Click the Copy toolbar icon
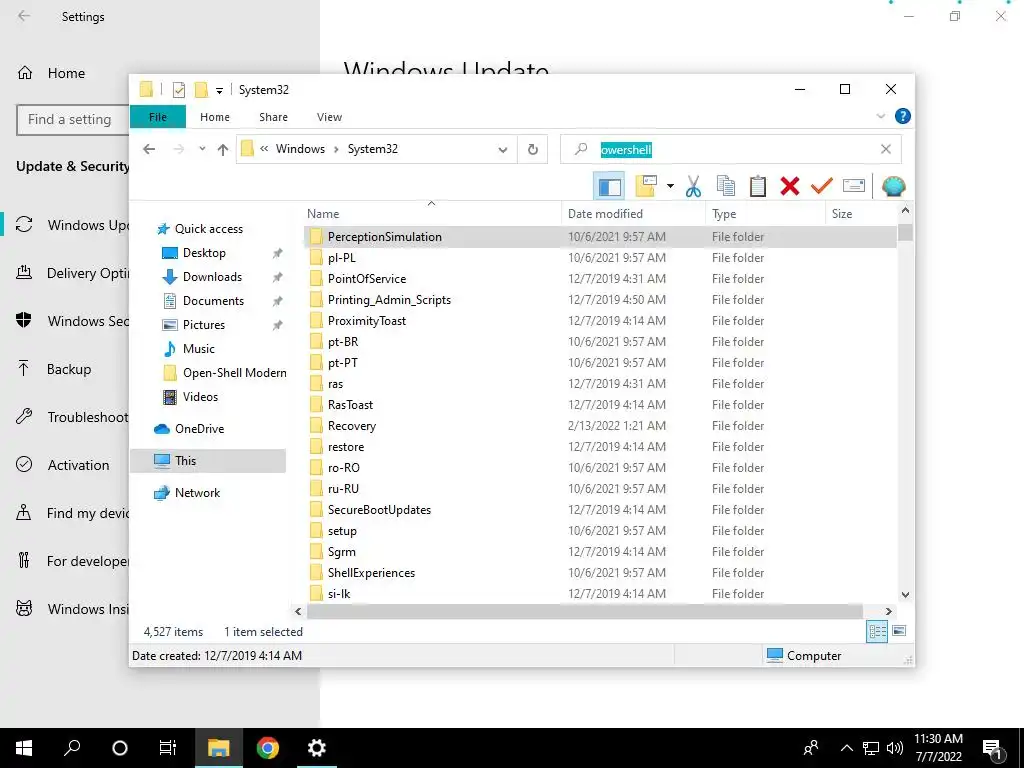1024x768 pixels. click(x=726, y=186)
